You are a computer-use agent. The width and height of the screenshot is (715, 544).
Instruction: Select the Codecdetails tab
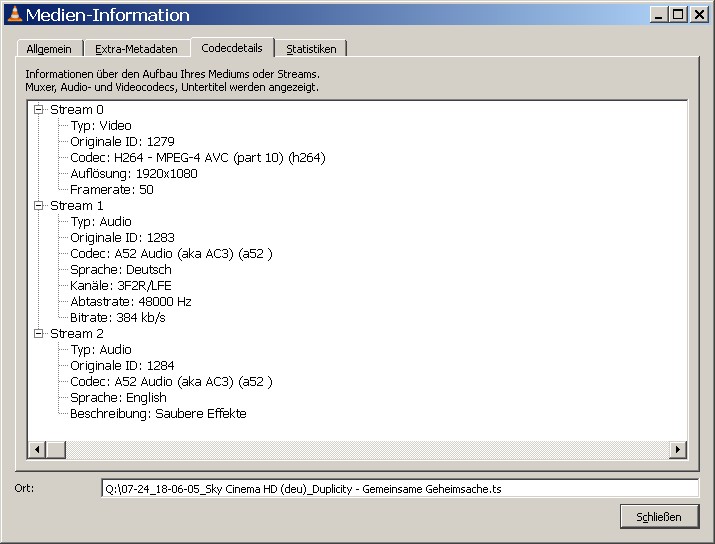point(232,48)
